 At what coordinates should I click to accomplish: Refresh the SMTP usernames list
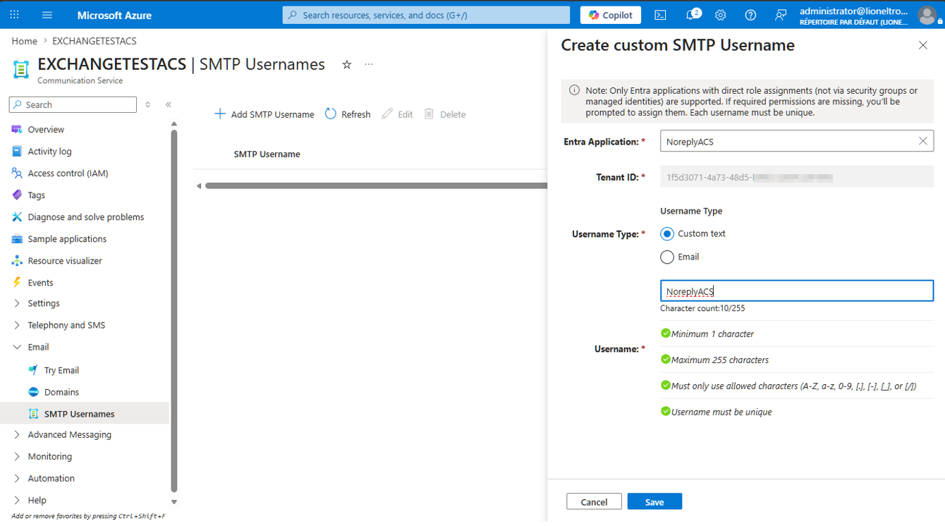click(x=348, y=114)
